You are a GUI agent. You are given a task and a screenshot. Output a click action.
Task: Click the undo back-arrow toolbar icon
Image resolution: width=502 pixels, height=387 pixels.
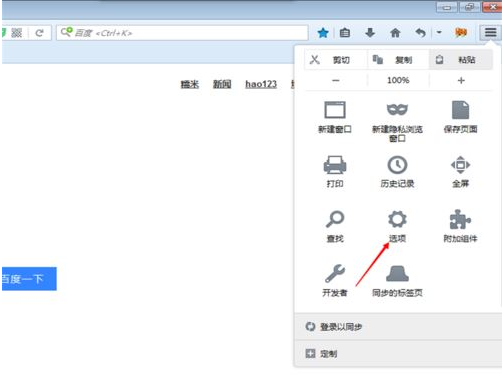pyautogui.click(x=420, y=33)
